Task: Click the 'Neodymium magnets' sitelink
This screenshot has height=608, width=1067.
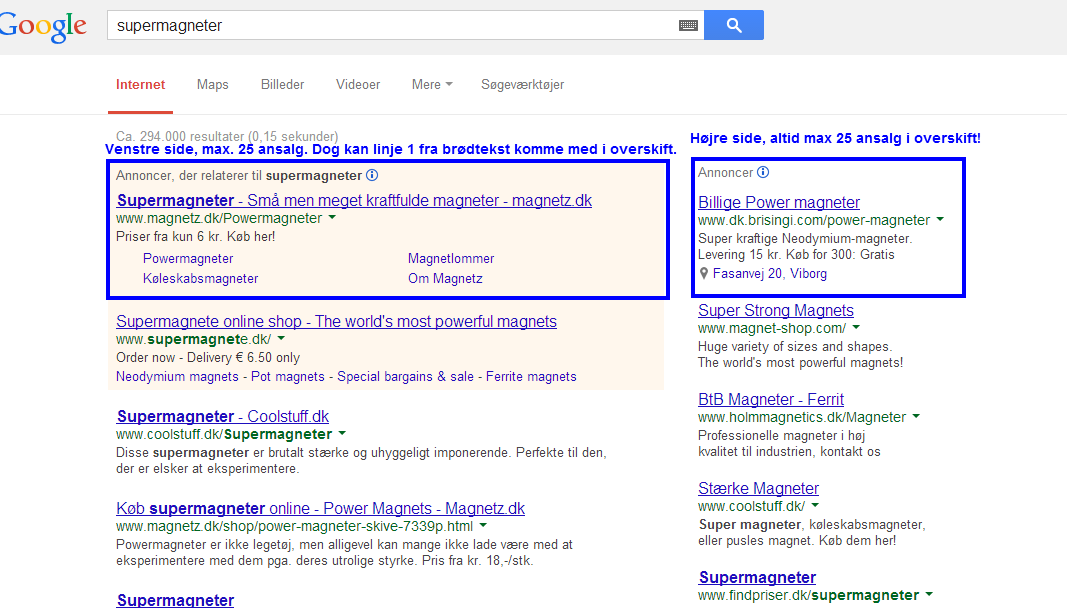Action: click(177, 377)
